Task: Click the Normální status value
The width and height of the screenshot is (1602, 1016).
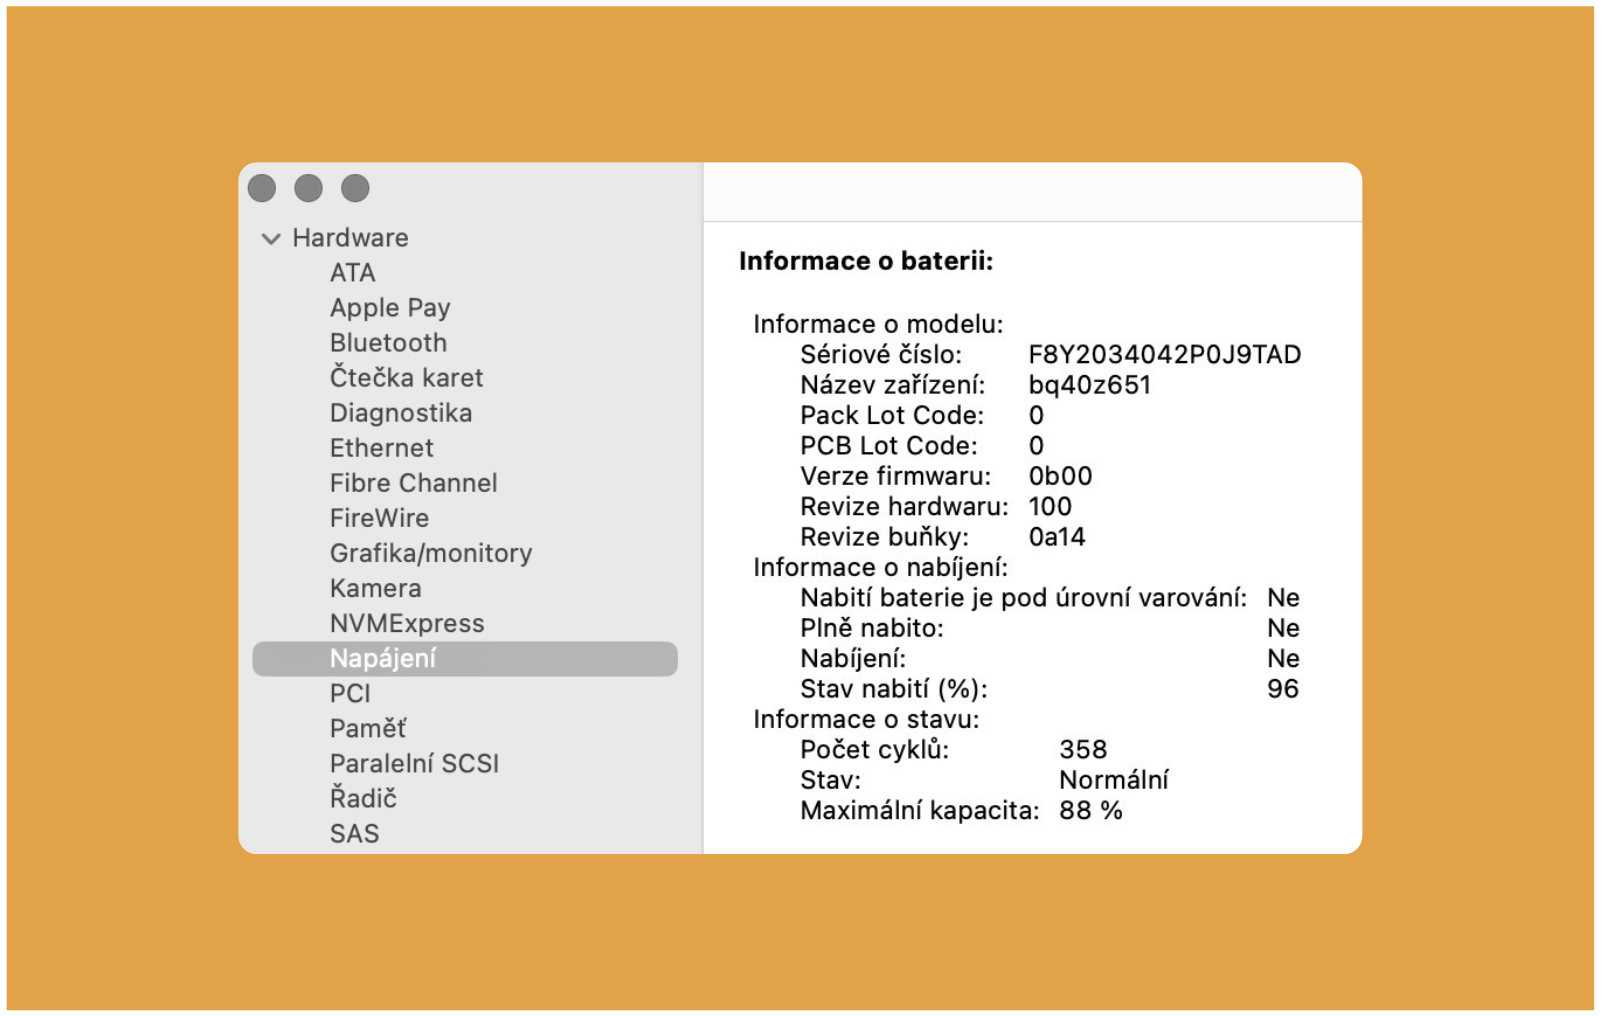Action: tap(1114, 780)
